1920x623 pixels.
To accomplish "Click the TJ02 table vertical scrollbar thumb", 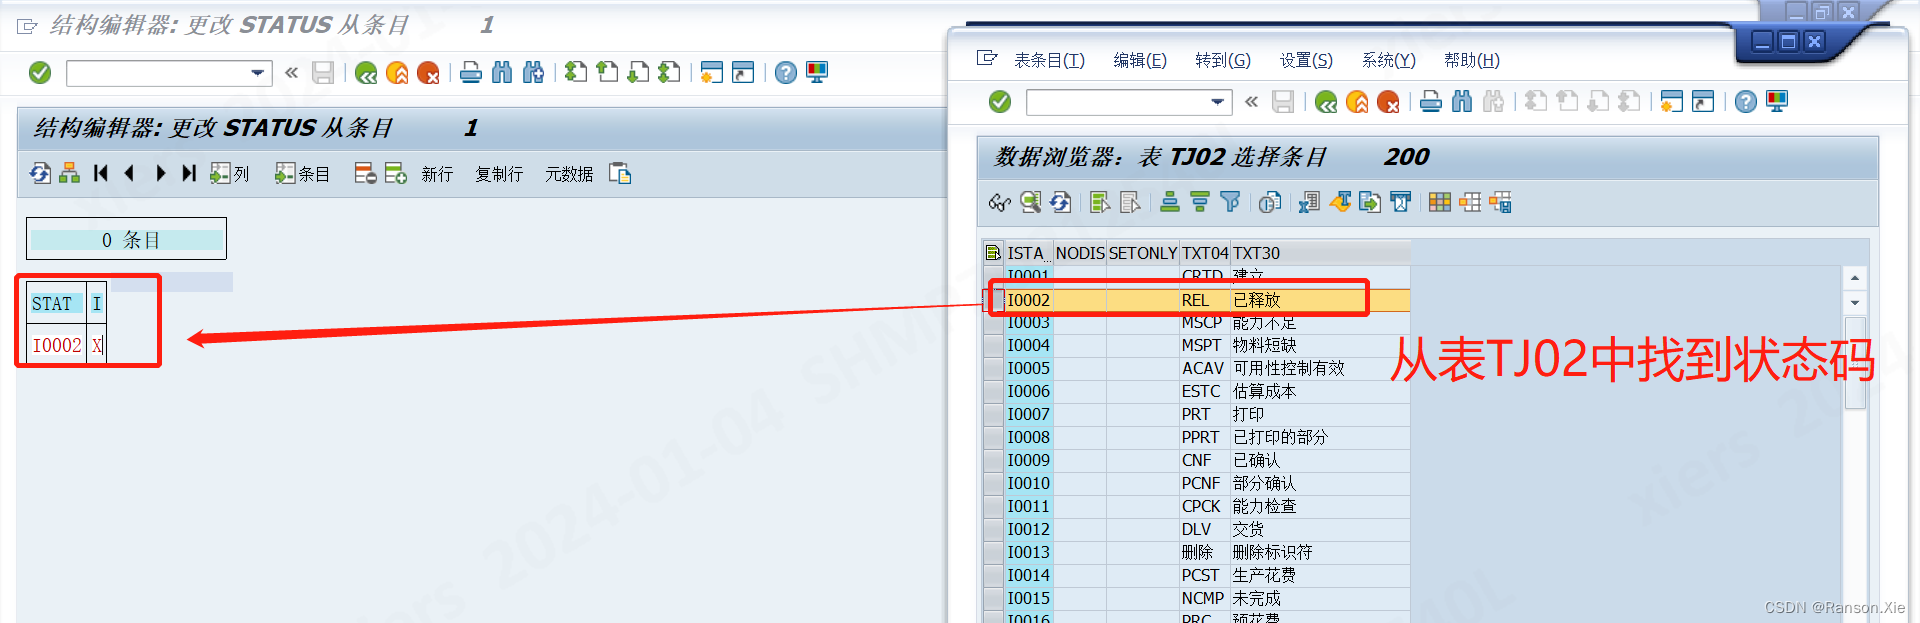I will (1855, 362).
